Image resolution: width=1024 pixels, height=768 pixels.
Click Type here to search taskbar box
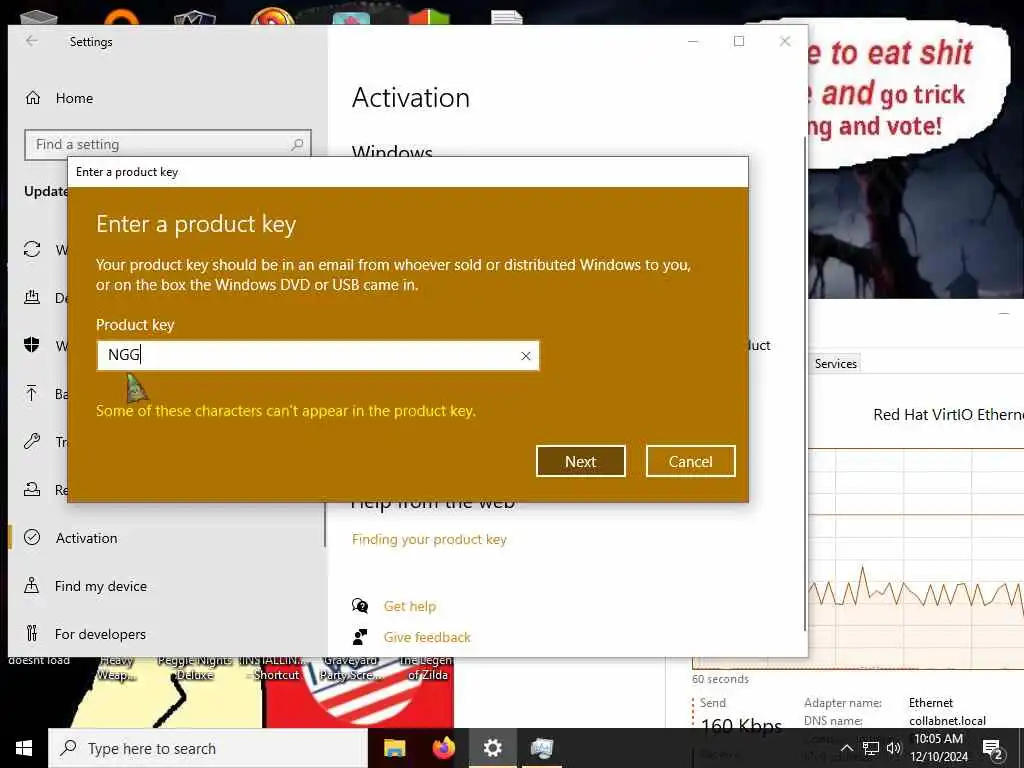tap(208, 748)
